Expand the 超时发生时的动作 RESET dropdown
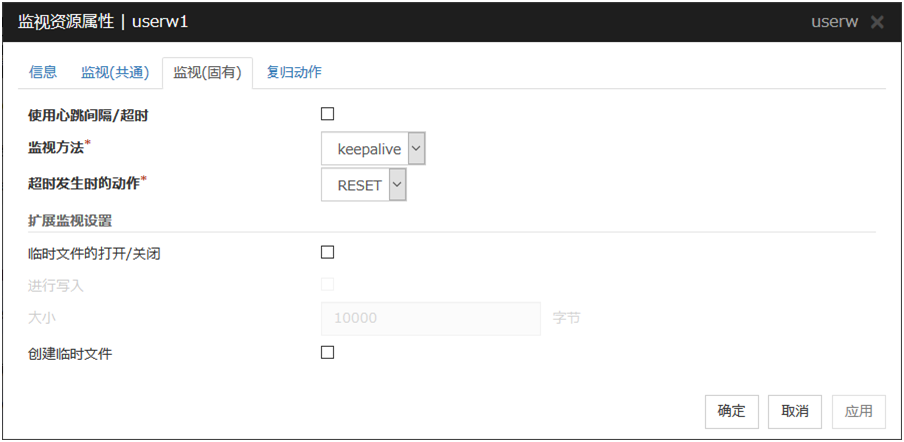Screen dimensions: 904x442 (x=364, y=185)
